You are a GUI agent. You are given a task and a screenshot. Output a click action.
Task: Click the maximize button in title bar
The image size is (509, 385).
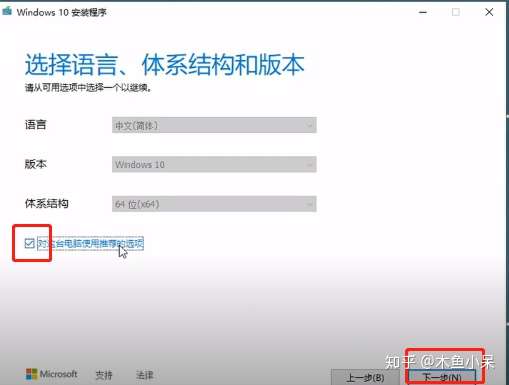tap(456, 12)
